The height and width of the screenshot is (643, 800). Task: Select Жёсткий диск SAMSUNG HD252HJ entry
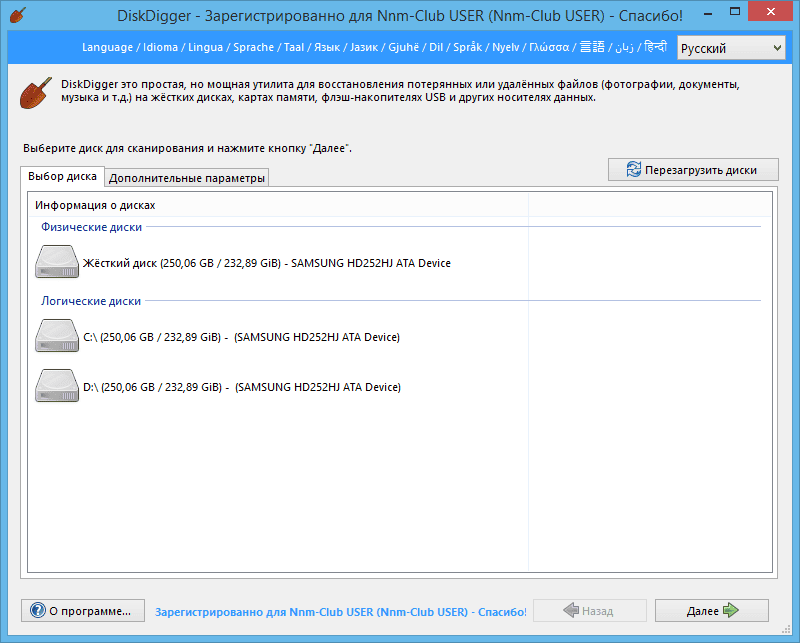click(267, 263)
